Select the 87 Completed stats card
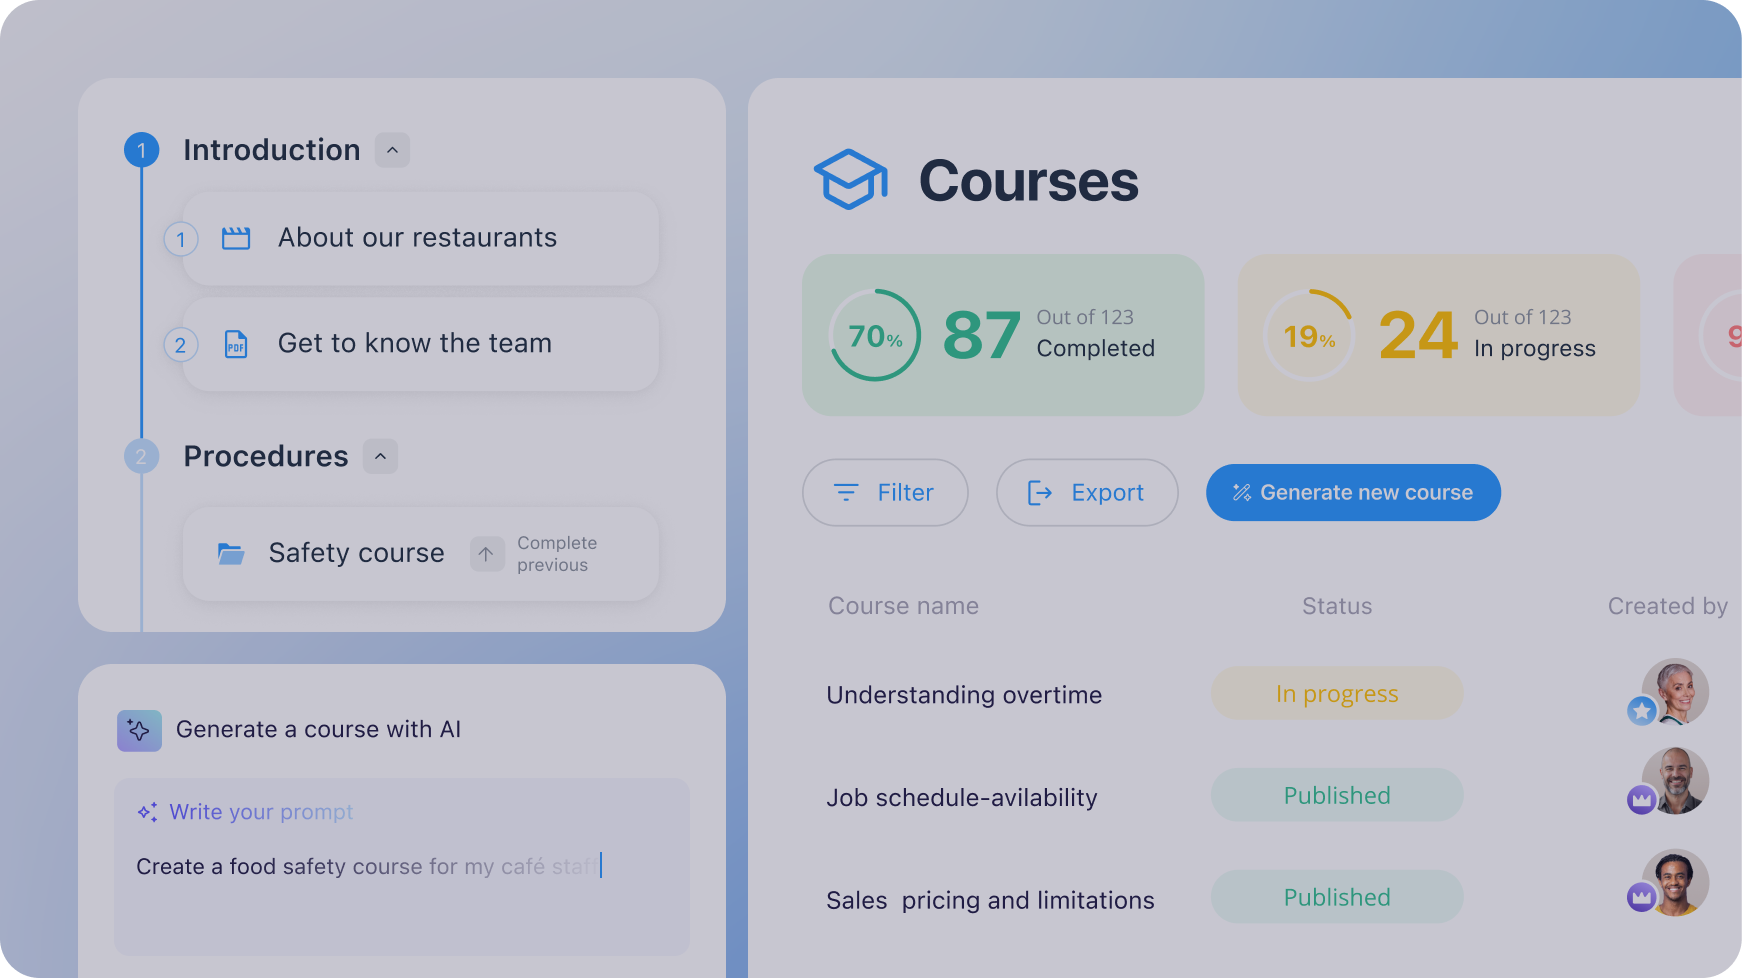The image size is (1742, 978). pos(1003,335)
